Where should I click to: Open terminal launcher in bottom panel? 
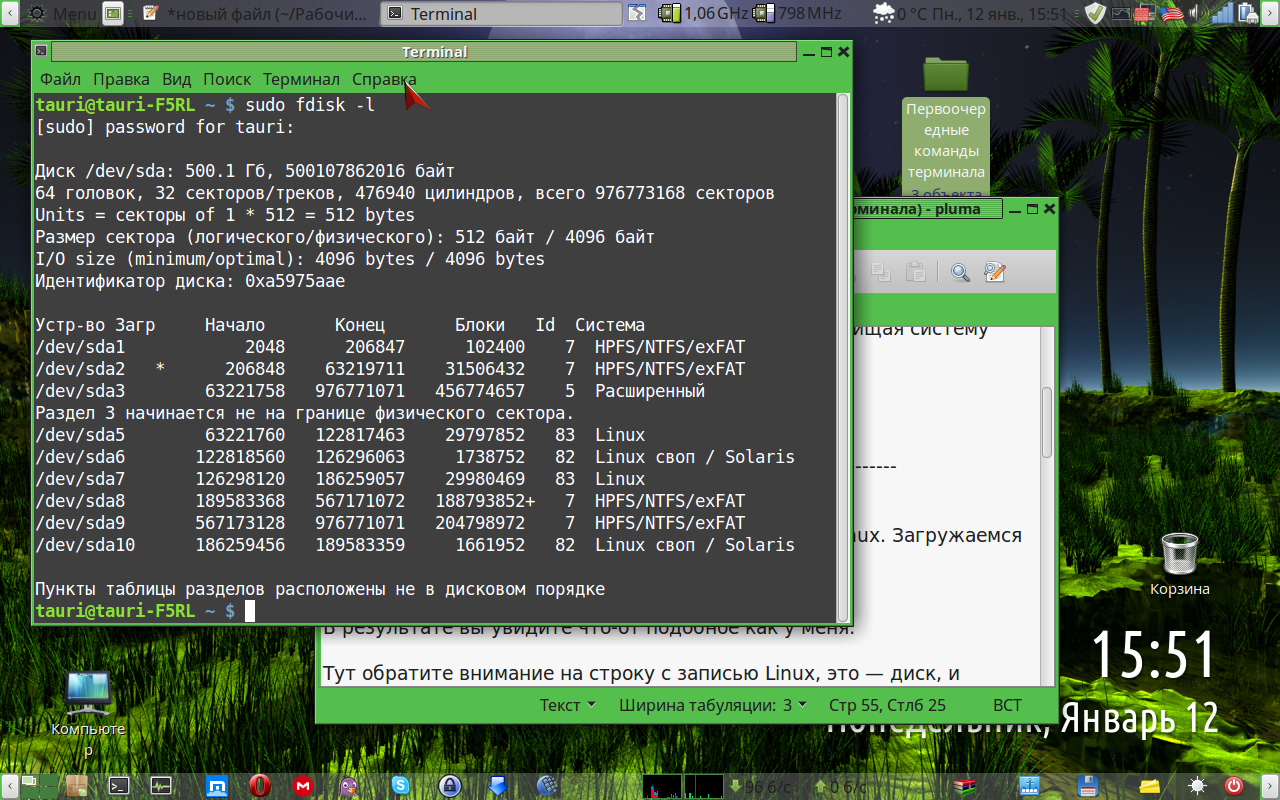118,786
